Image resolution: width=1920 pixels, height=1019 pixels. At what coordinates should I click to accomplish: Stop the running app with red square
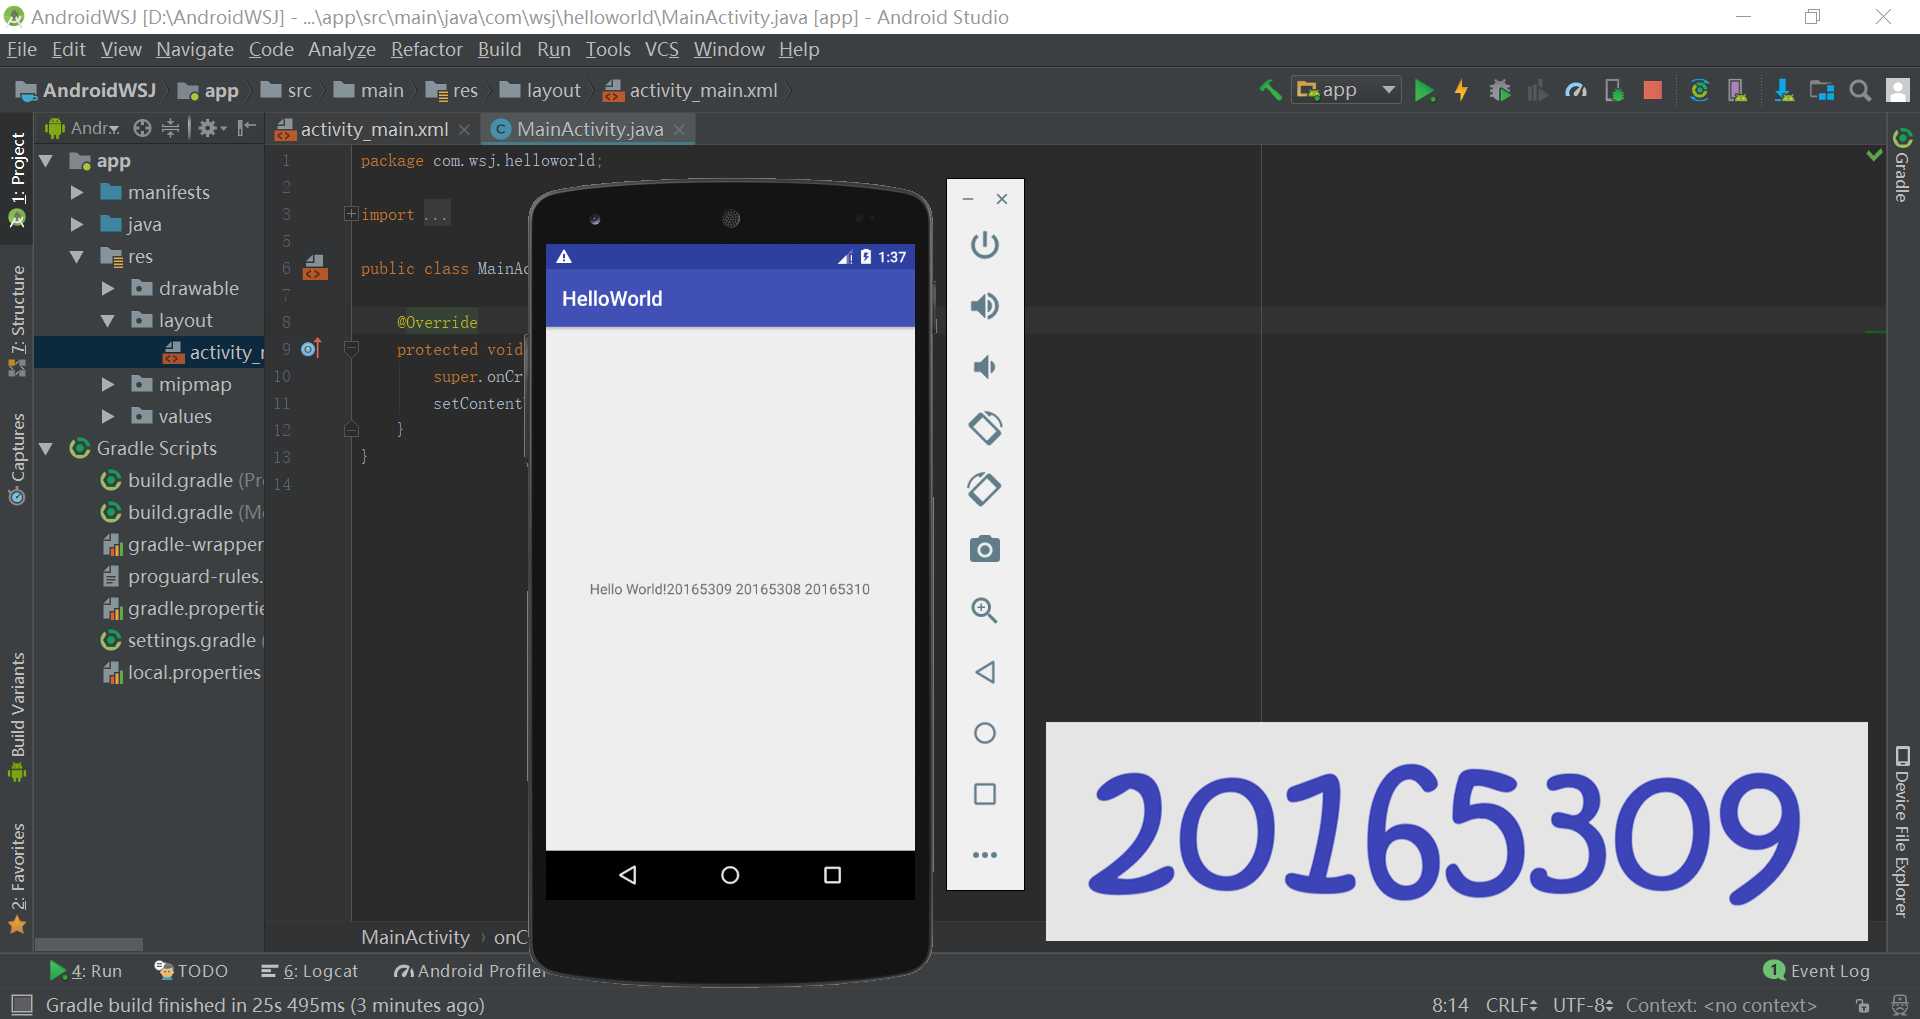click(x=1652, y=91)
